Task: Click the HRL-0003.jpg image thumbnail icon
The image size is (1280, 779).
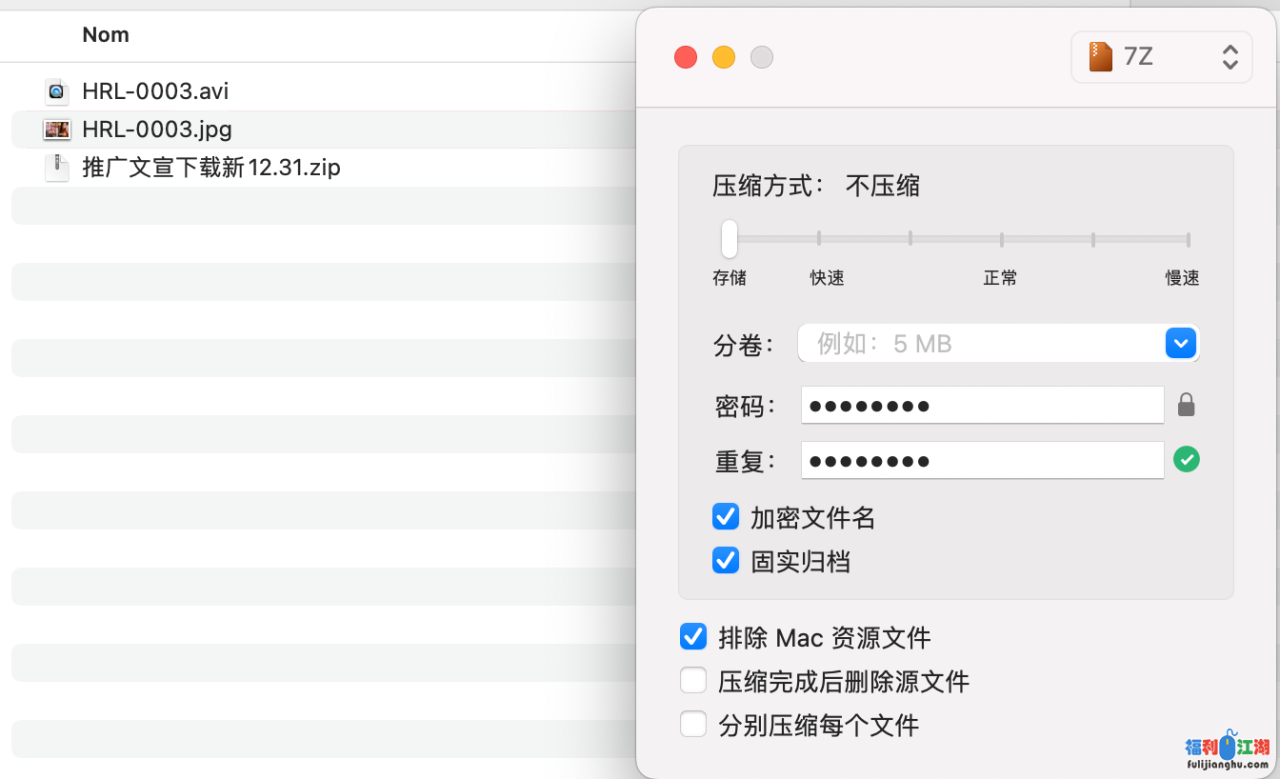Action: coord(57,130)
